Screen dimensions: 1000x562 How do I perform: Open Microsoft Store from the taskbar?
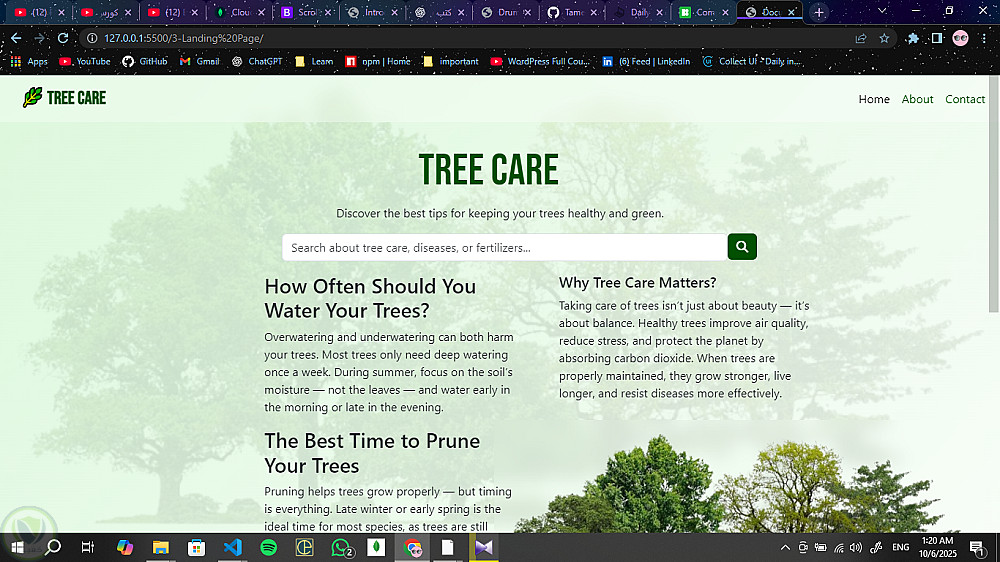click(x=196, y=547)
